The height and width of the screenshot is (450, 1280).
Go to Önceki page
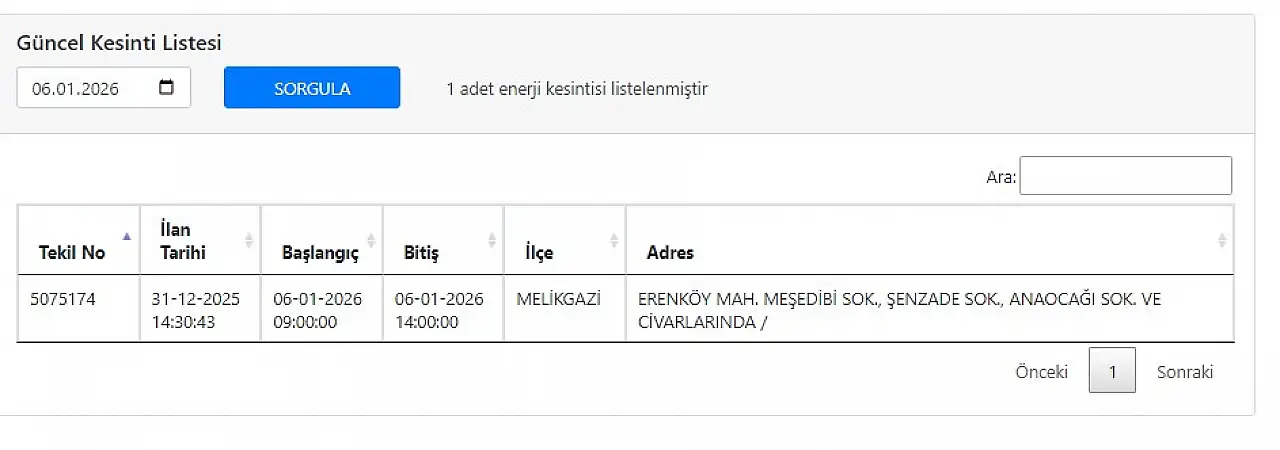tap(1041, 372)
